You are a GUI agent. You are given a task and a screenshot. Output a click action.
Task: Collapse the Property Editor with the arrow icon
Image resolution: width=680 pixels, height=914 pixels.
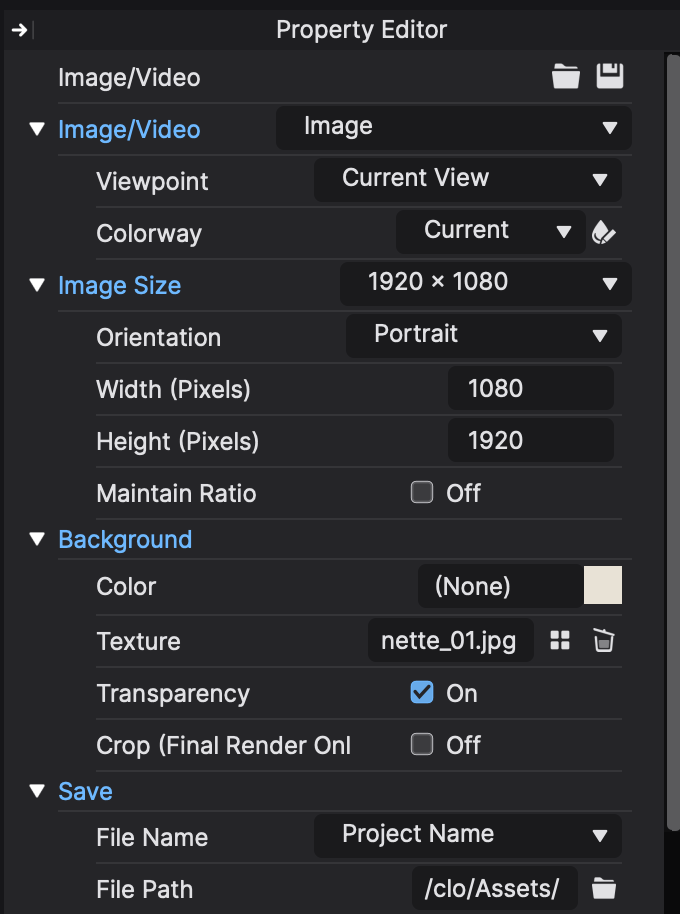coord(18,29)
